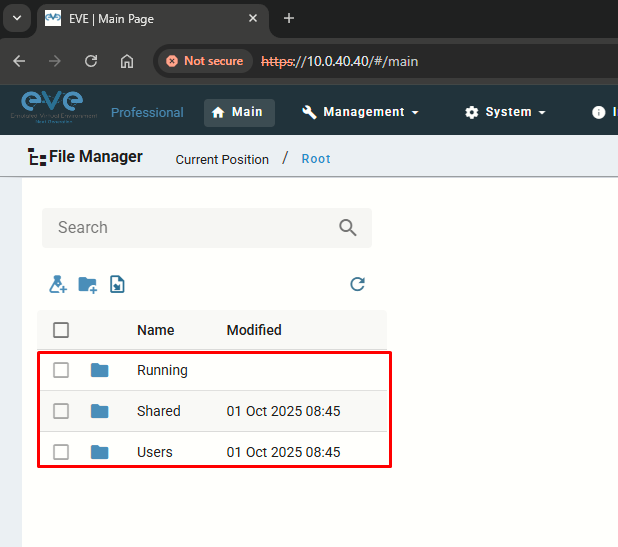The height and width of the screenshot is (547, 618).
Task: Click the search magnifier icon
Action: [x=348, y=227]
